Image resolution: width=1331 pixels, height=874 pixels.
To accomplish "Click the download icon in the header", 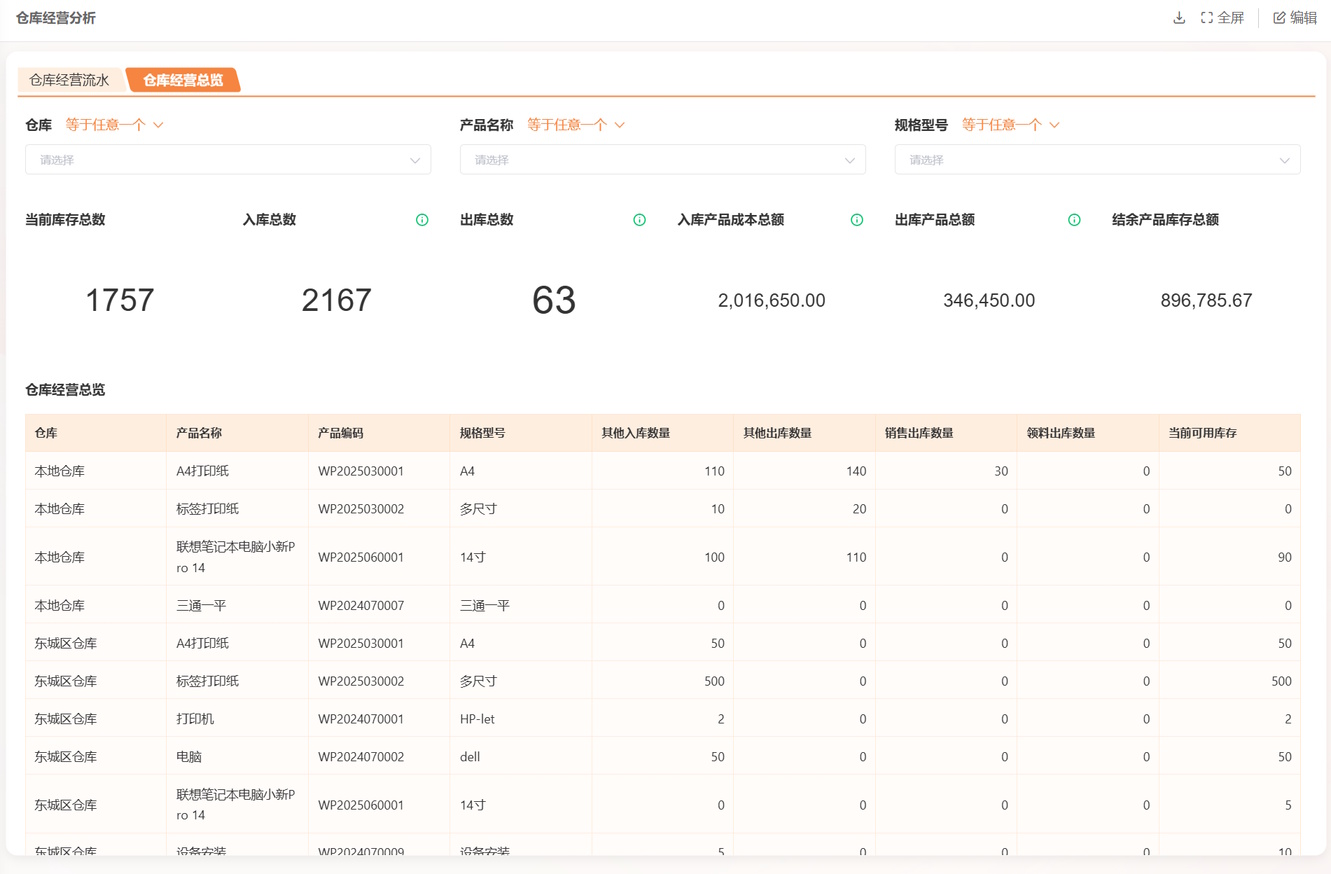I will pyautogui.click(x=1179, y=18).
